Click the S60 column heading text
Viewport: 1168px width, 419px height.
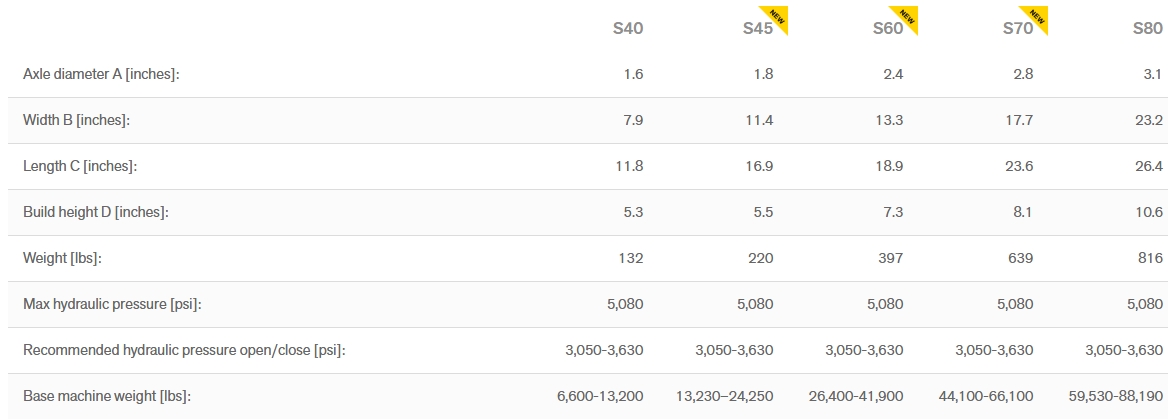point(887,29)
